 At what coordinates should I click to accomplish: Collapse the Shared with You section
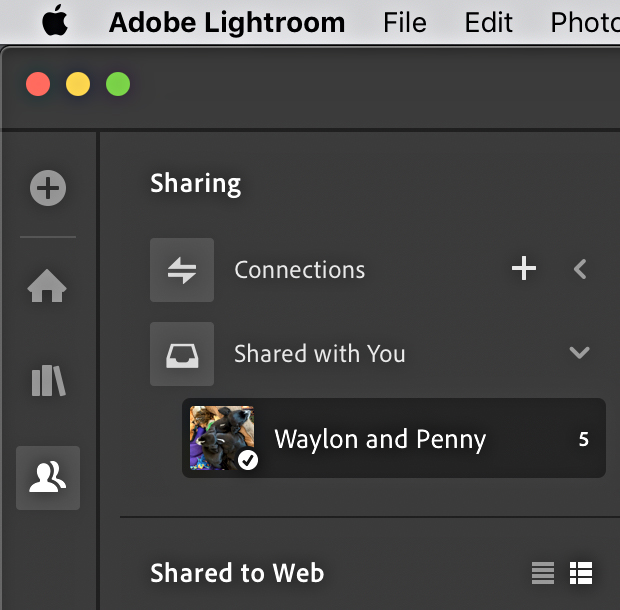tap(580, 352)
